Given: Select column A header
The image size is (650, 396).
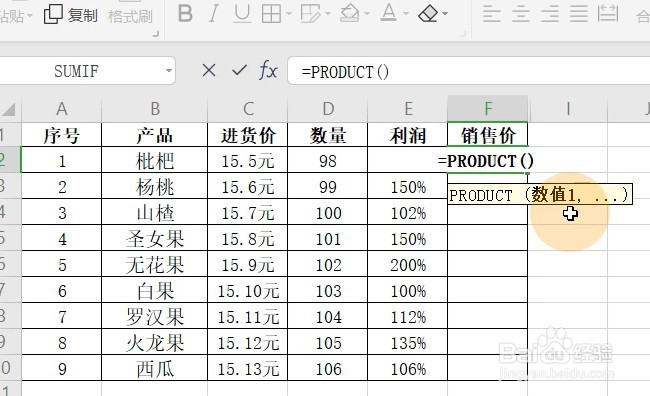Looking at the screenshot, I should (x=62, y=109).
